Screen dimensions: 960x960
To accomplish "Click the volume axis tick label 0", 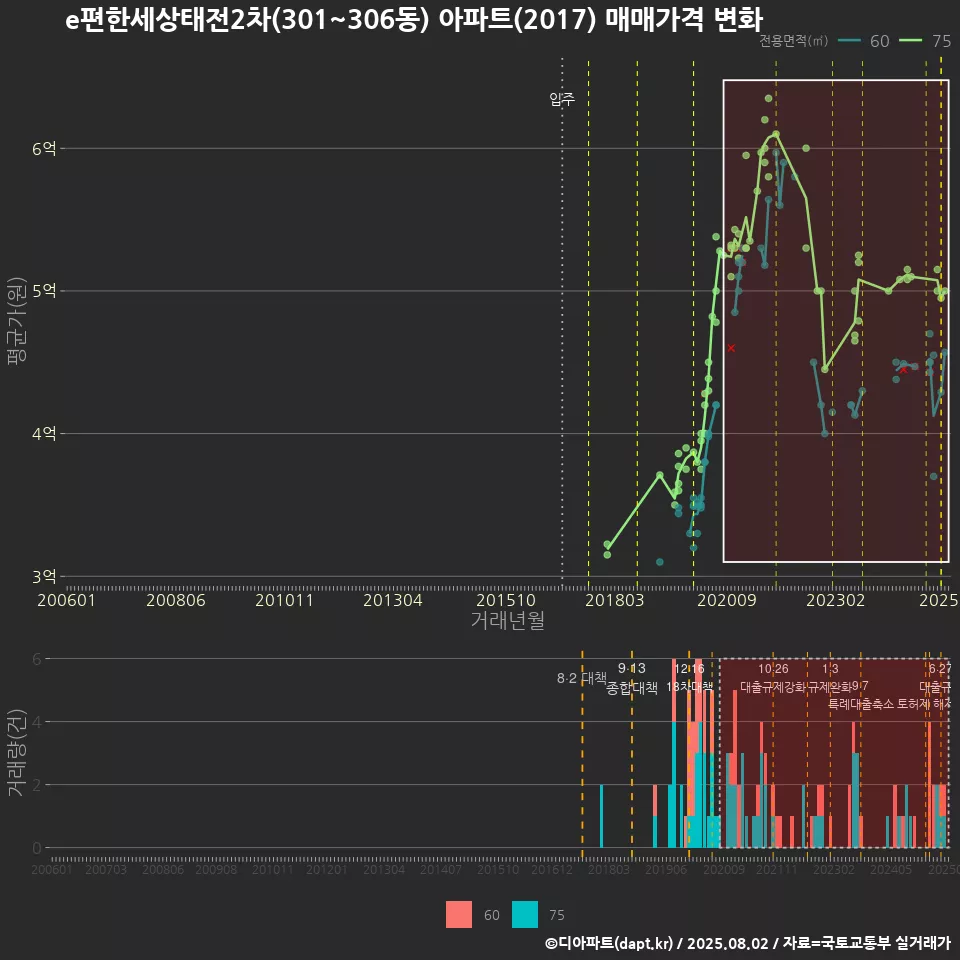I will coord(37,848).
